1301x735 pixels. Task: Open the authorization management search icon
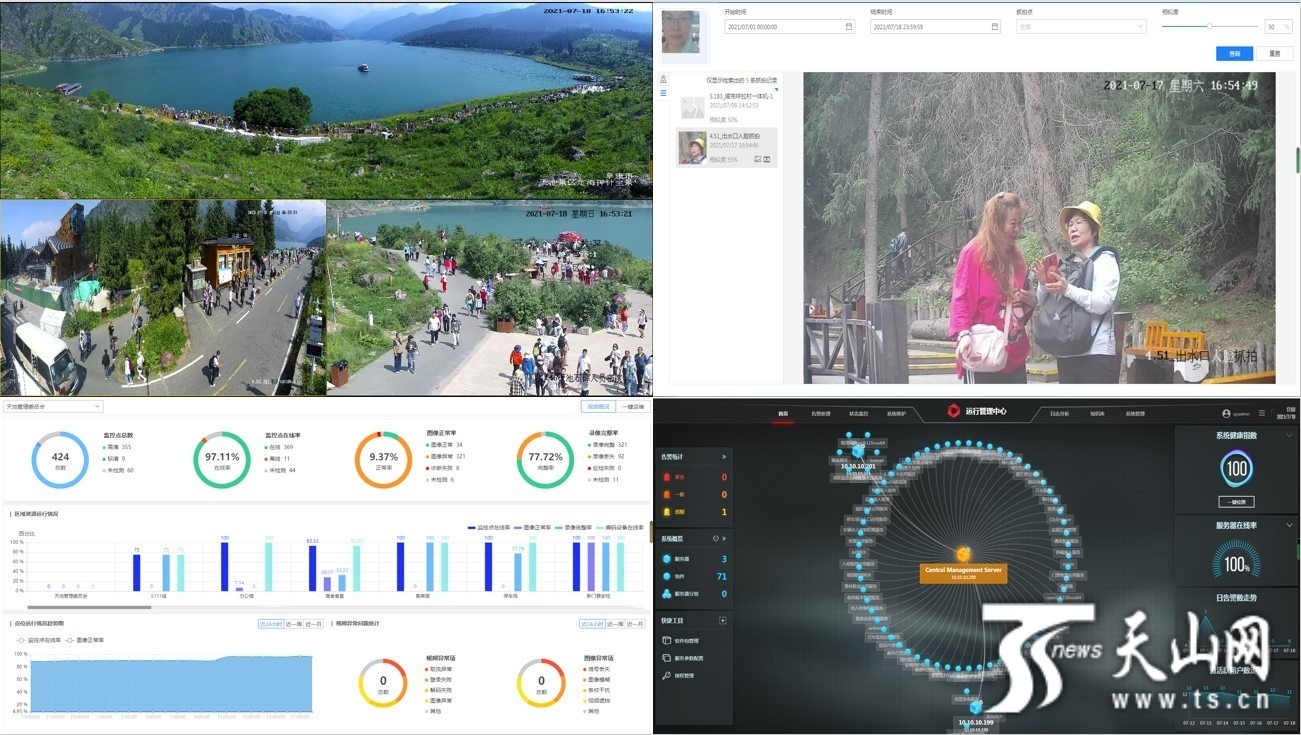pos(666,676)
